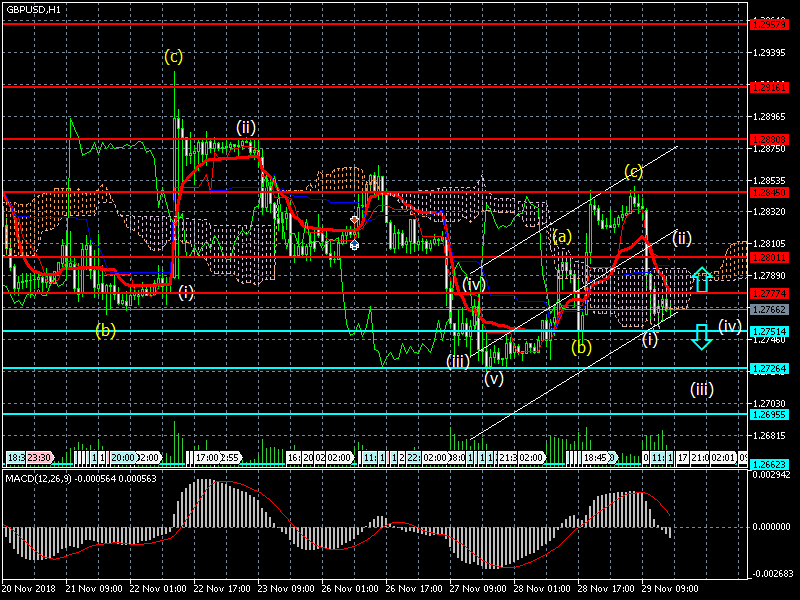Click the yellow (a) wave label
The height and width of the screenshot is (600, 800).
(x=561, y=236)
